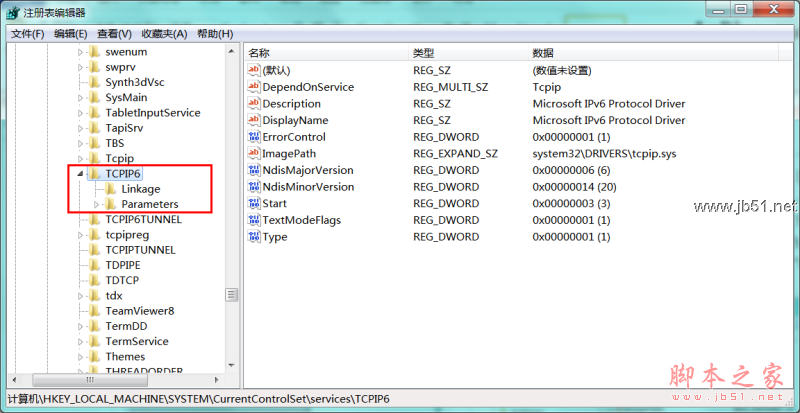800x413 pixels.
Task: Click the tree pane vertical scrollbar thumb
Action: tap(232, 294)
